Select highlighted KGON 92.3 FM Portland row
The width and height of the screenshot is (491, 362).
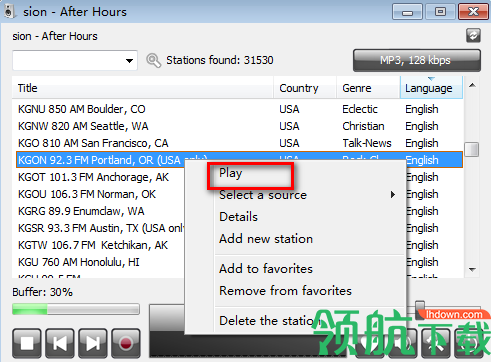[x=239, y=160]
